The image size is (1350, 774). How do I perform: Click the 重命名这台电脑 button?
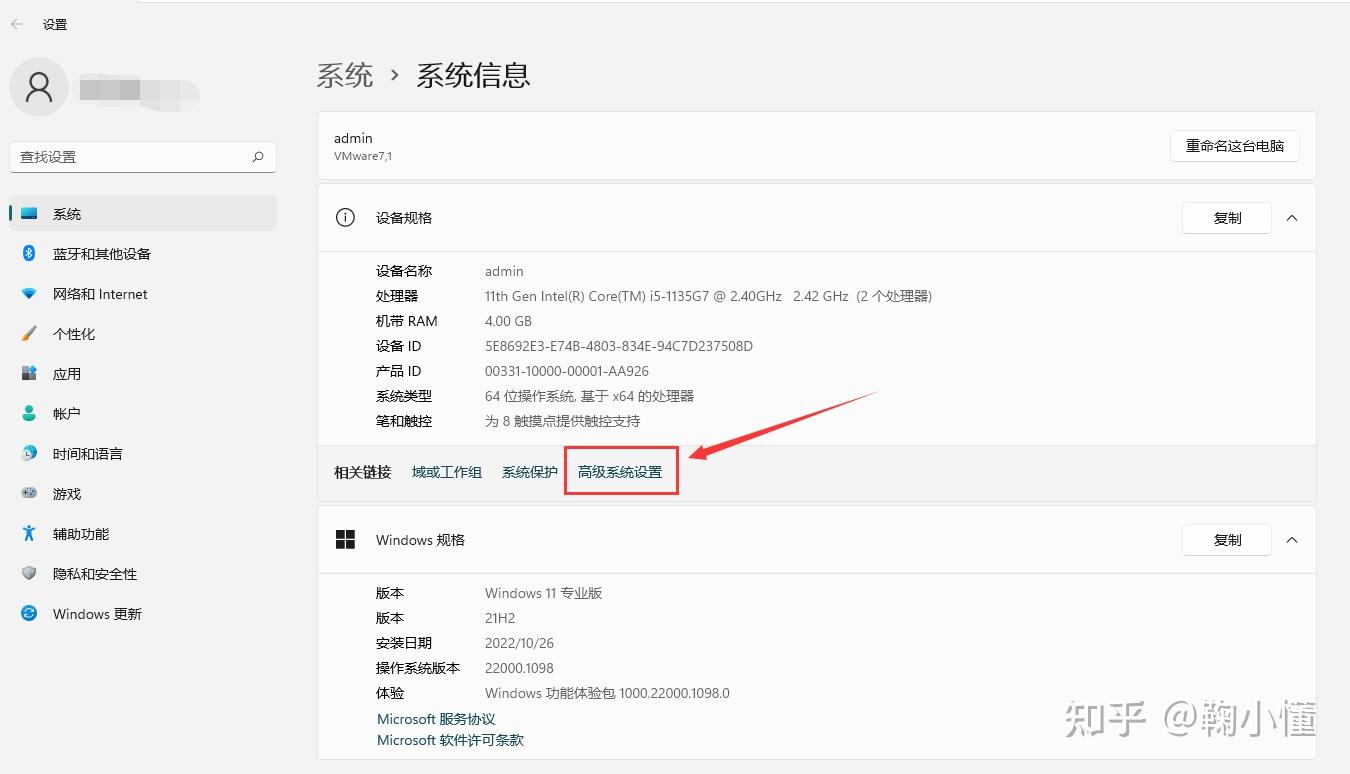[1235, 146]
